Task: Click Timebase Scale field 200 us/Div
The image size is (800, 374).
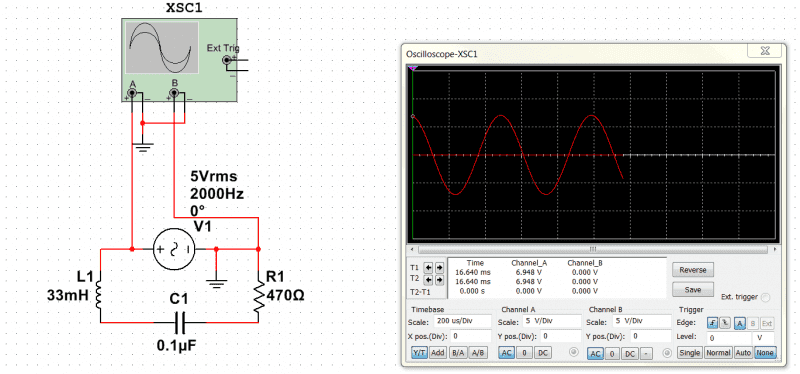Action: [462, 322]
